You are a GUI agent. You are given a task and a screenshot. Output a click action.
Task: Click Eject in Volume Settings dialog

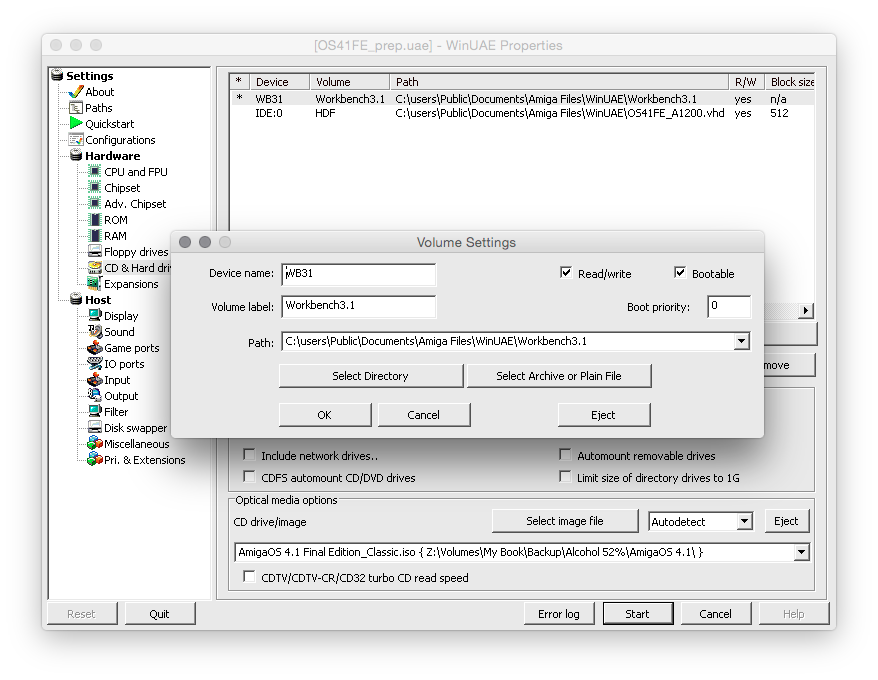pos(604,415)
